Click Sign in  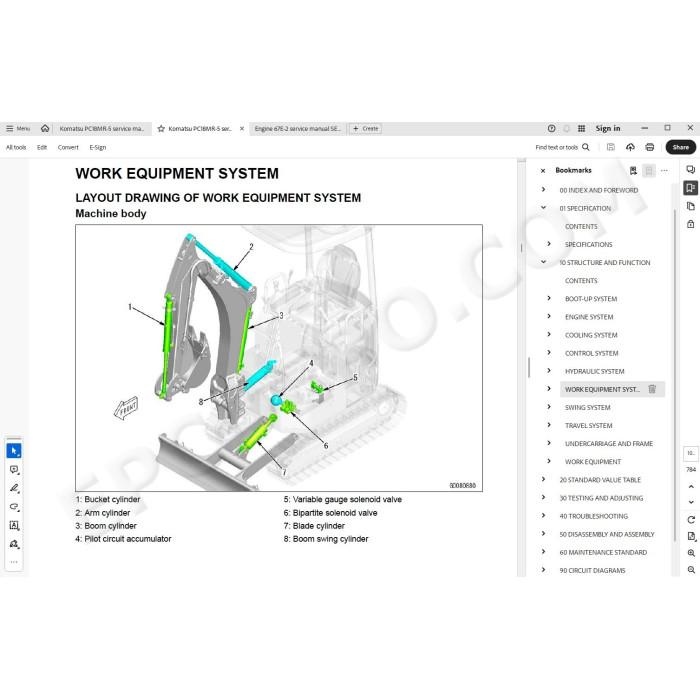pos(608,129)
